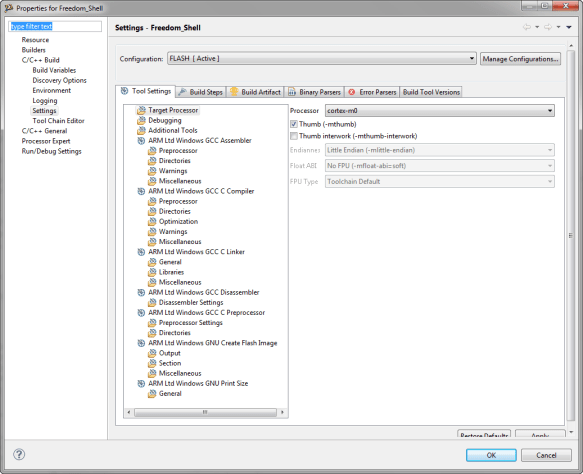The width and height of the screenshot is (583, 474).
Task: Click the Preprocessor Settings option icon
Action: [152, 323]
